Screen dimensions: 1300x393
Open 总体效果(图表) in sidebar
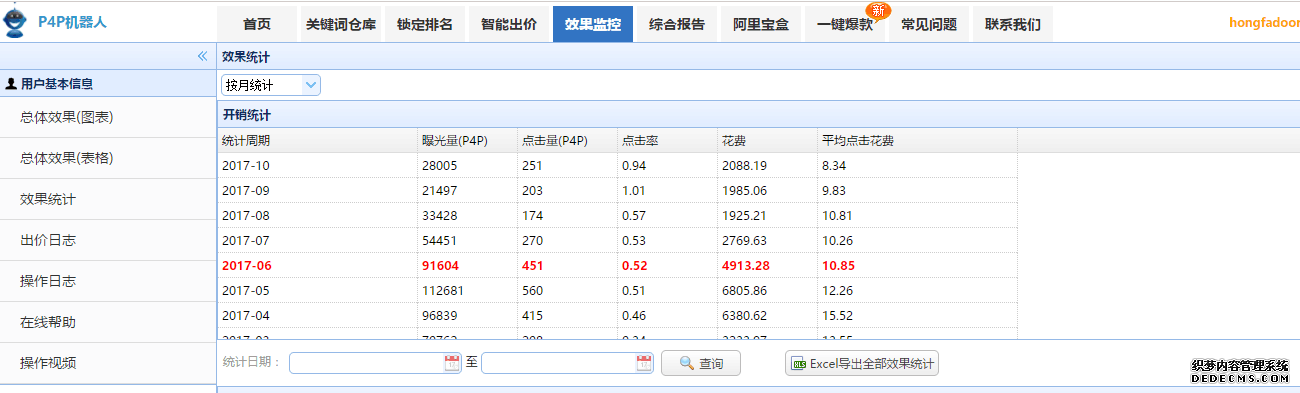click(108, 117)
